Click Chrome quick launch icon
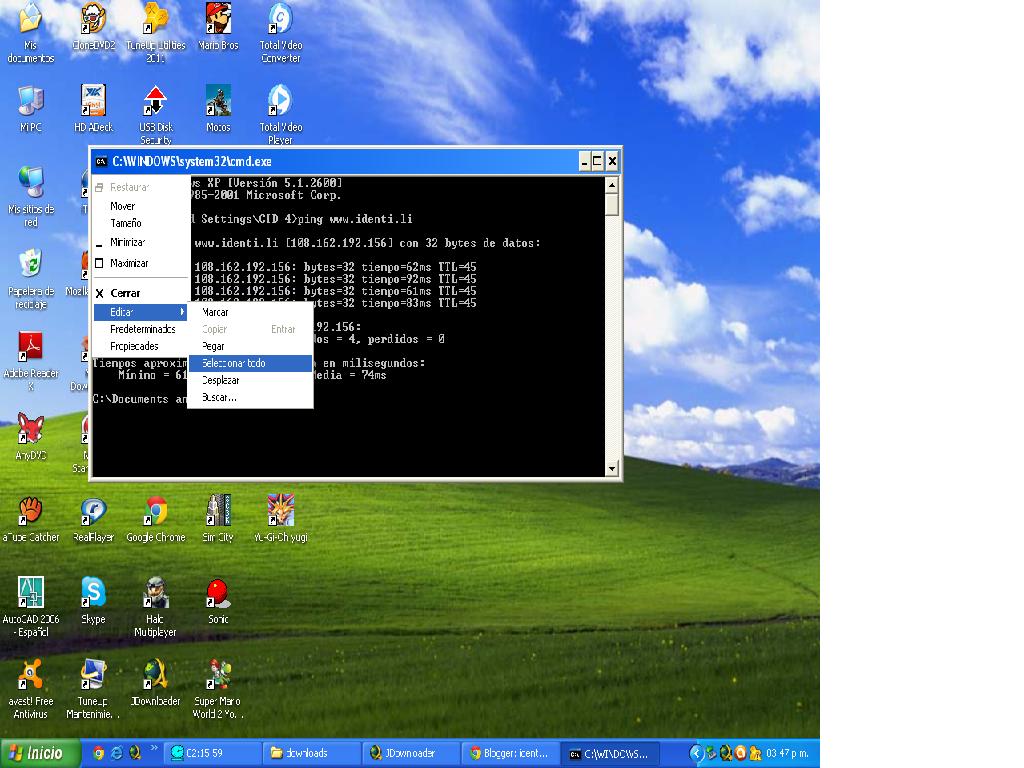The height and width of the screenshot is (768, 1024). (x=99, y=753)
